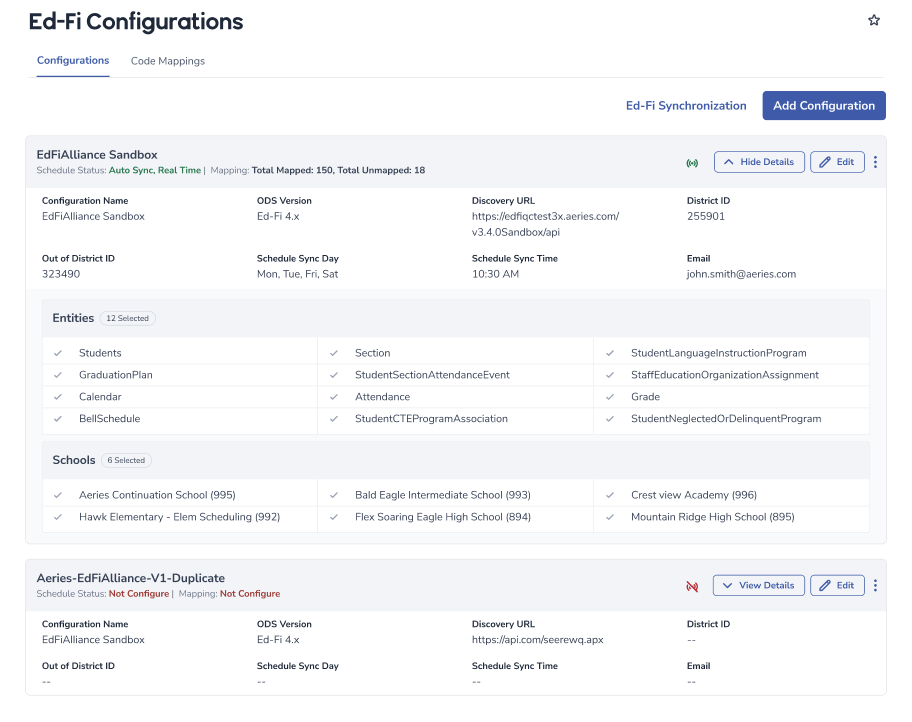Viewport: 912px width, 722px height.
Task: Click the checkmark next to StaffEducationOrganizationAssignment
Action: pyautogui.click(x=610, y=375)
